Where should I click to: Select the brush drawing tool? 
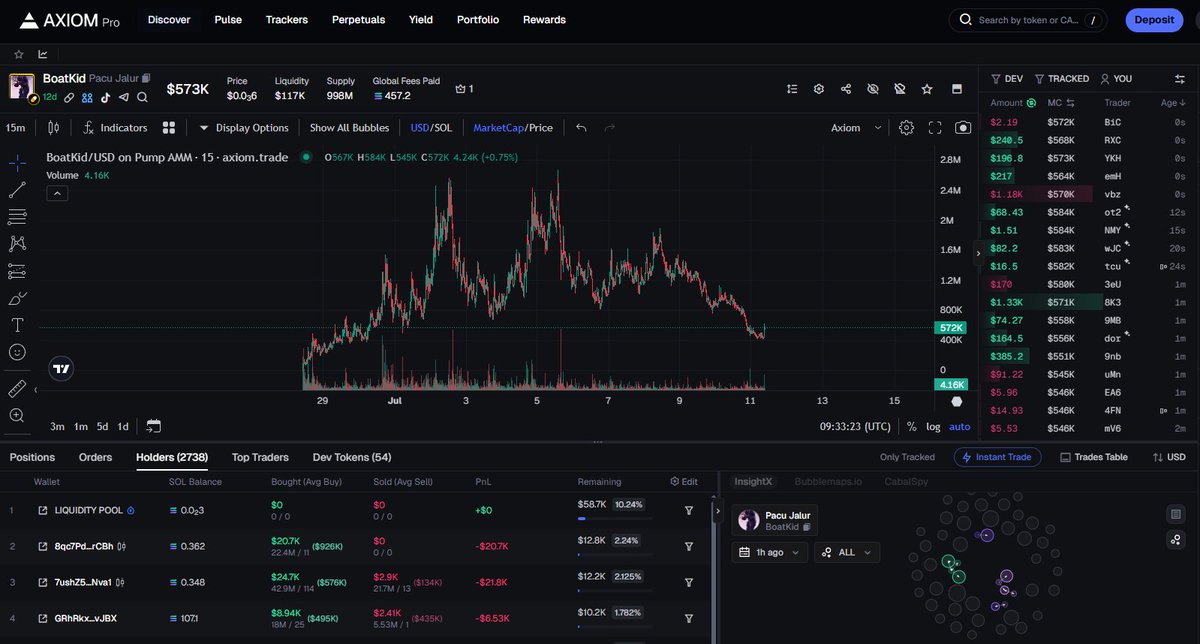pyautogui.click(x=17, y=298)
